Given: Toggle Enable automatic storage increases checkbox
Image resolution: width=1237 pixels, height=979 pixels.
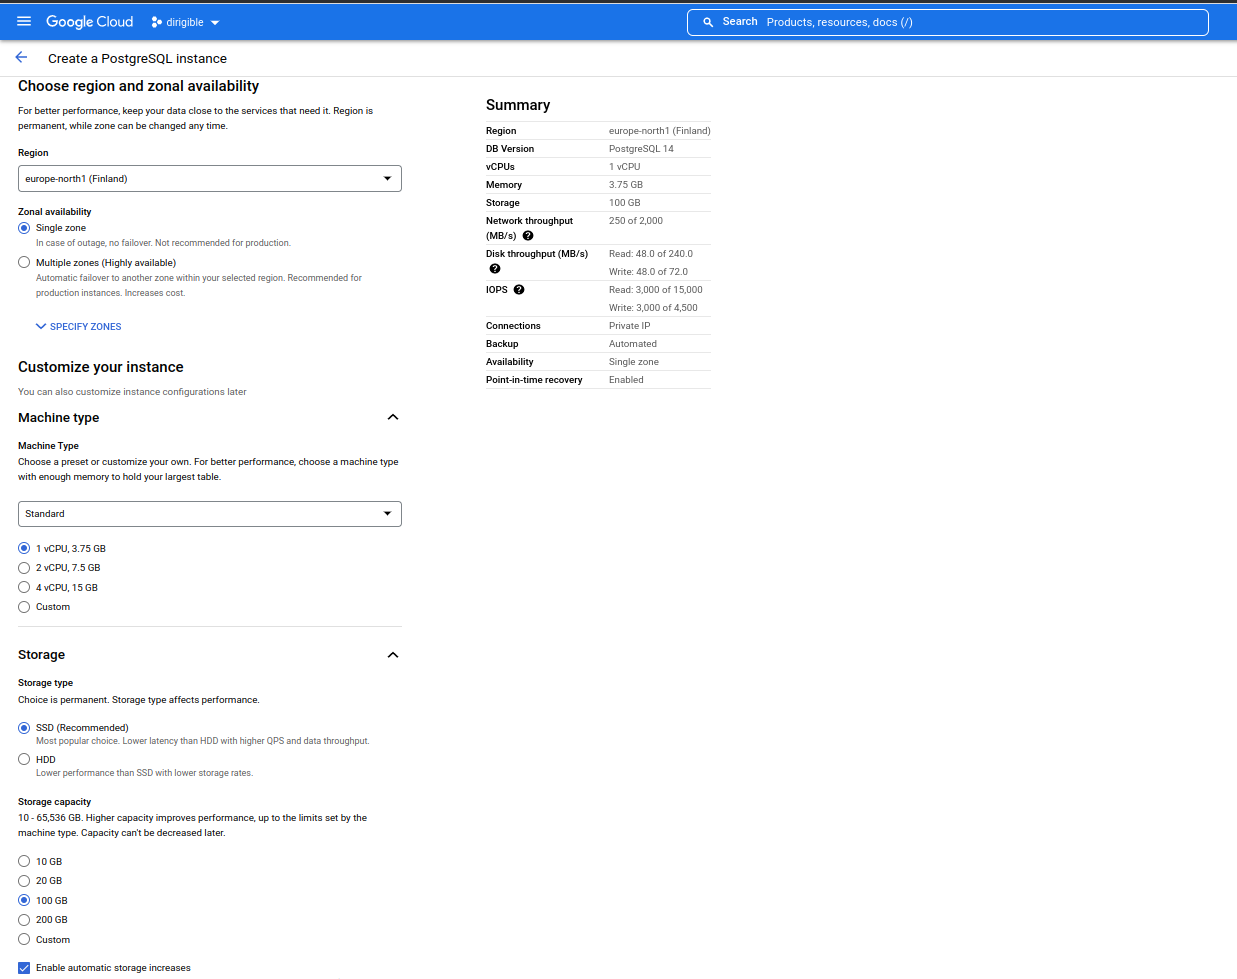Looking at the screenshot, I should (24, 968).
